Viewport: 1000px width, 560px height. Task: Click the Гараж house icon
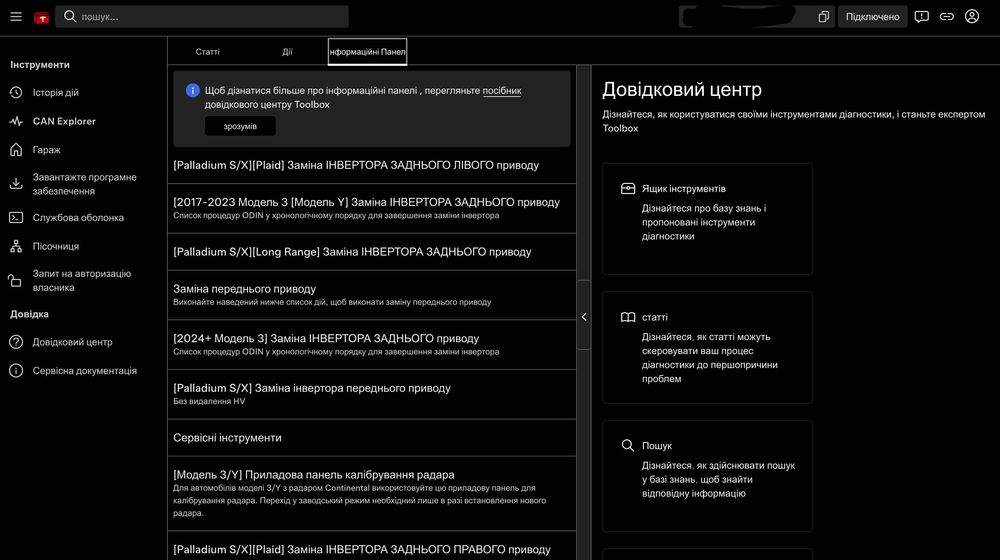point(16,149)
